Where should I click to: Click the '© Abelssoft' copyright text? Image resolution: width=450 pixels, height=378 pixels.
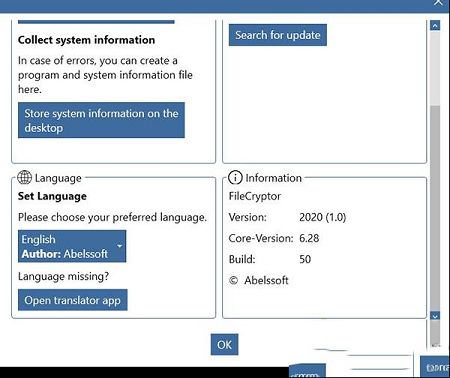pyautogui.click(x=259, y=280)
